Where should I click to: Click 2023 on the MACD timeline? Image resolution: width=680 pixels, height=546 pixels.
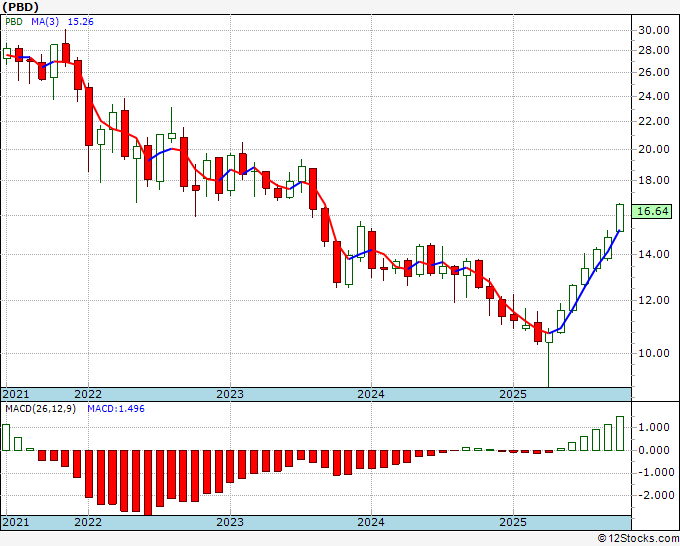point(230,522)
